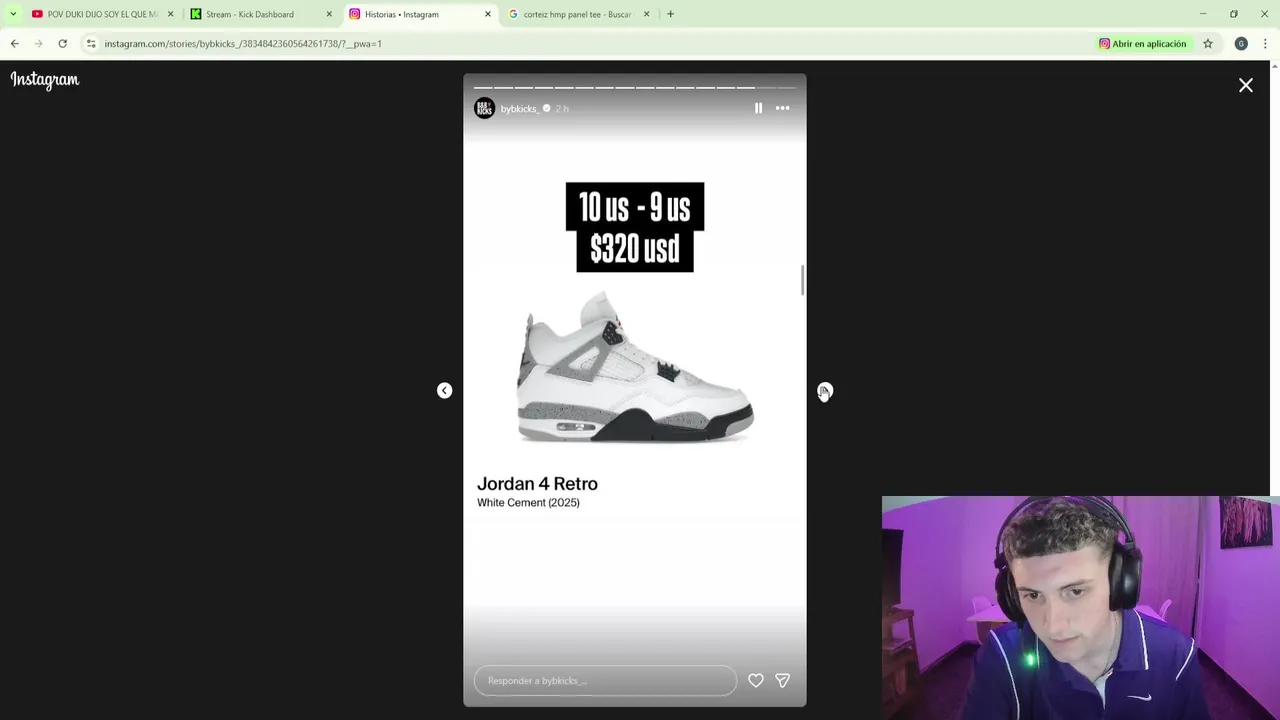Click 'Abrir en aplicación' button
The height and width of the screenshot is (720, 1280).
tap(1143, 44)
